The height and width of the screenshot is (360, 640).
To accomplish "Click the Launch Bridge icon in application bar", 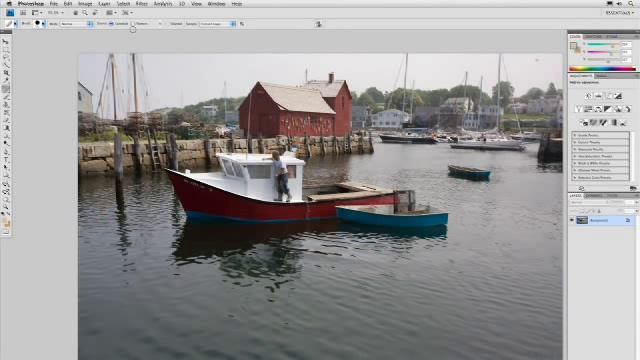I will tap(23, 13).
